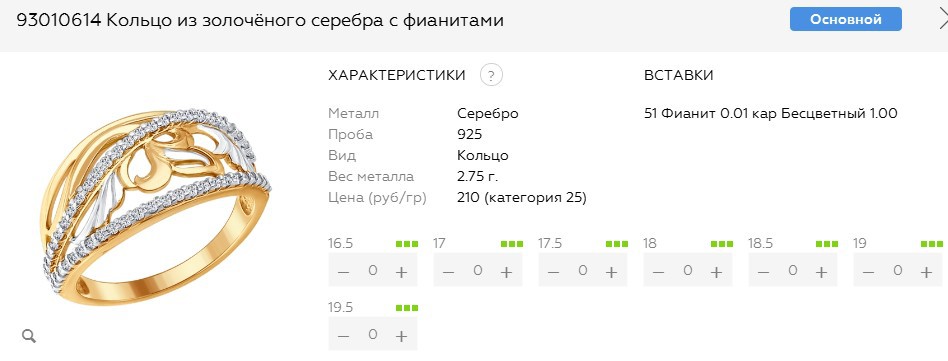Image resolution: width=948 pixels, height=361 pixels.
Task: Reduce quantity of size 17.5
Action: pyautogui.click(x=553, y=272)
